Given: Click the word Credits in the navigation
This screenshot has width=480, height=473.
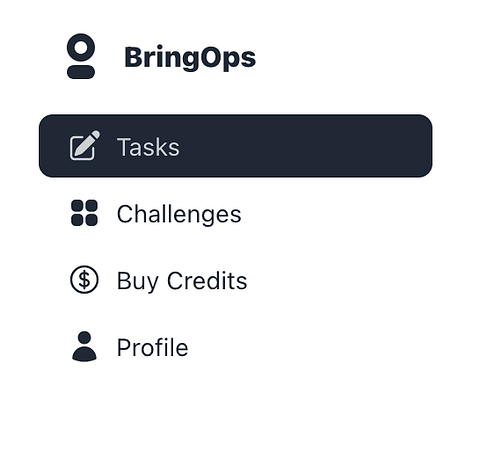Looking at the screenshot, I should pos(207,281).
